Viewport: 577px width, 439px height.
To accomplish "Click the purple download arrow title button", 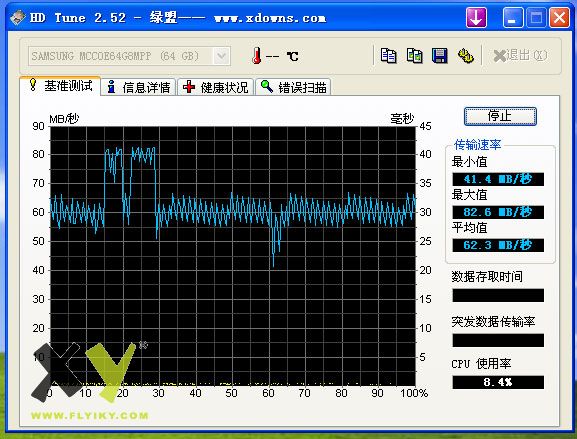I will coord(476,17).
